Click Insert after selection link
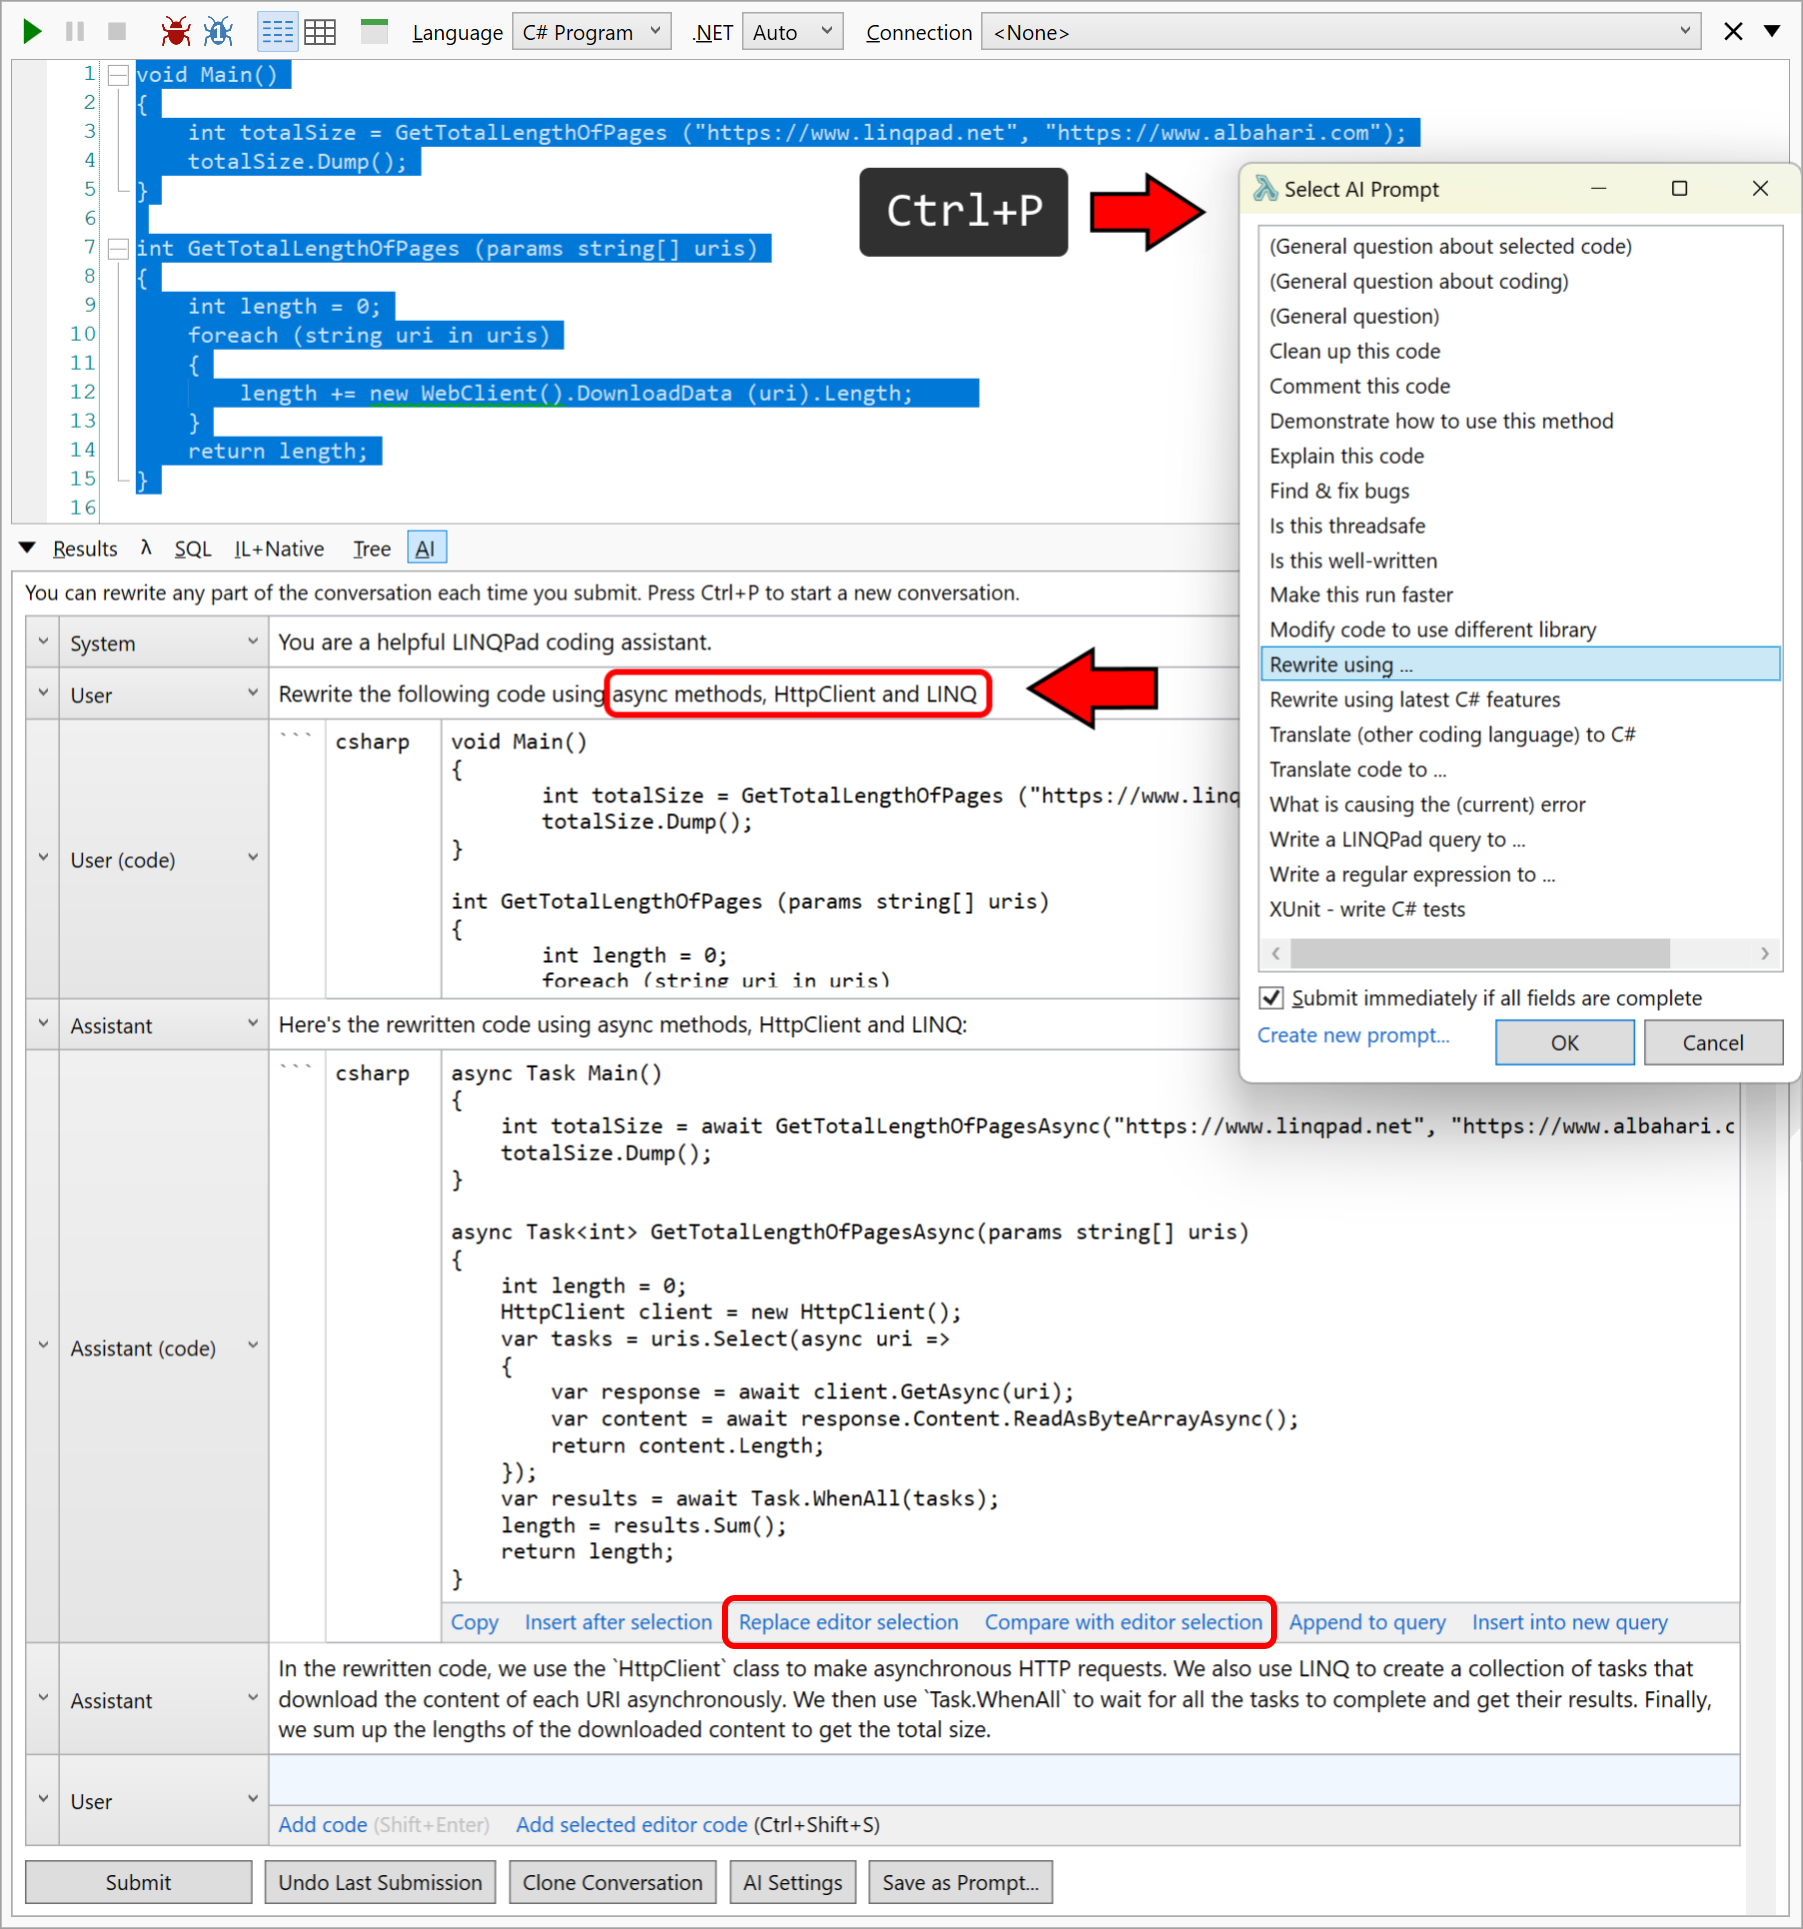Viewport: 1803px width, 1929px height. click(618, 1622)
